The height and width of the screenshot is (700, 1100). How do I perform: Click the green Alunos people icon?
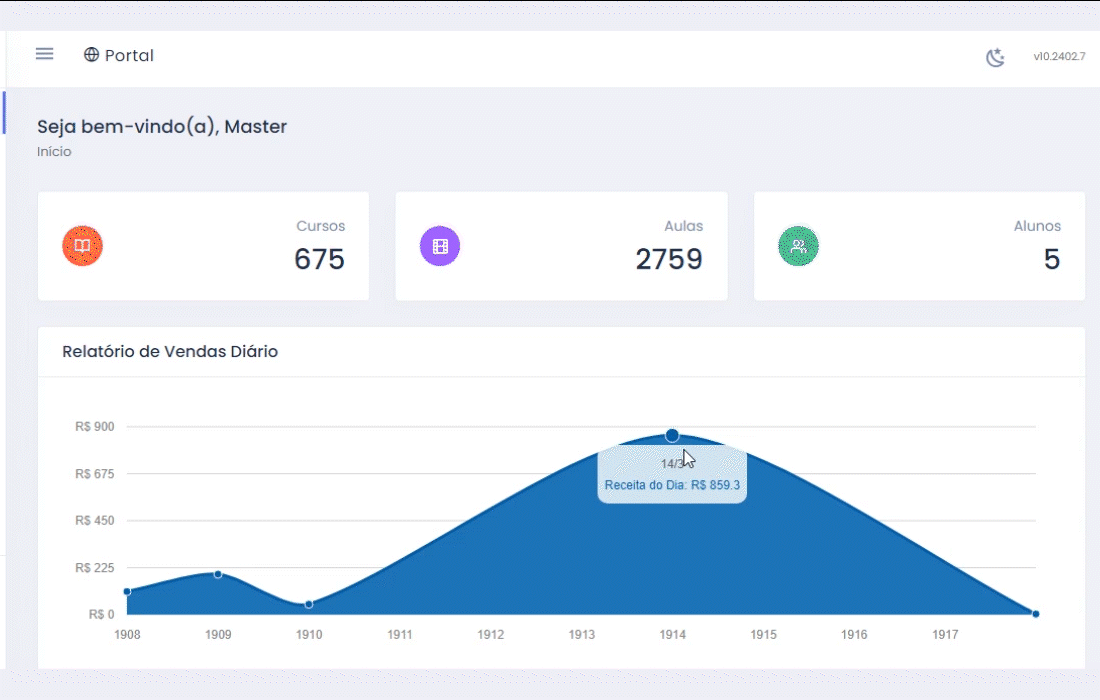pyautogui.click(x=798, y=246)
